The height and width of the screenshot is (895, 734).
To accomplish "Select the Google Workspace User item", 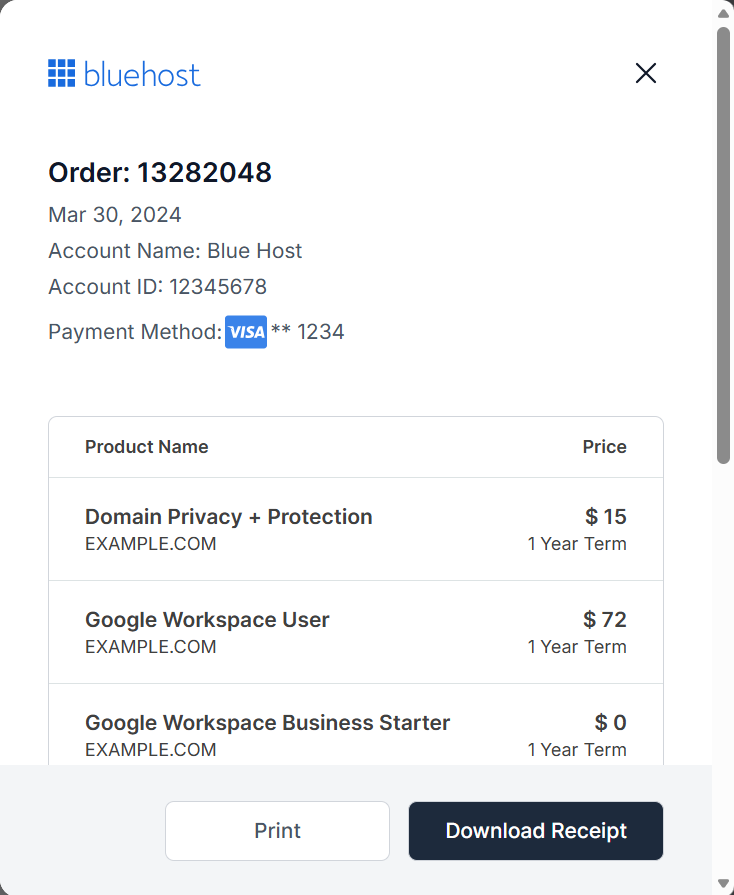I will (207, 619).
